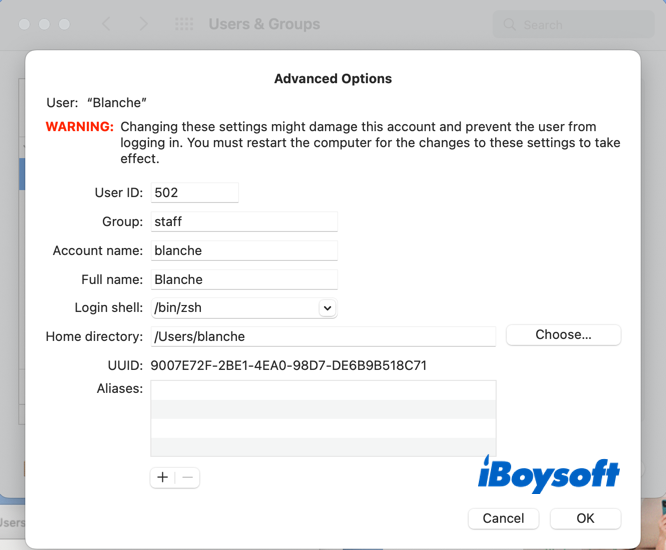Remove alias using the minus button
The image size is (666, 550).
[187, 478]
